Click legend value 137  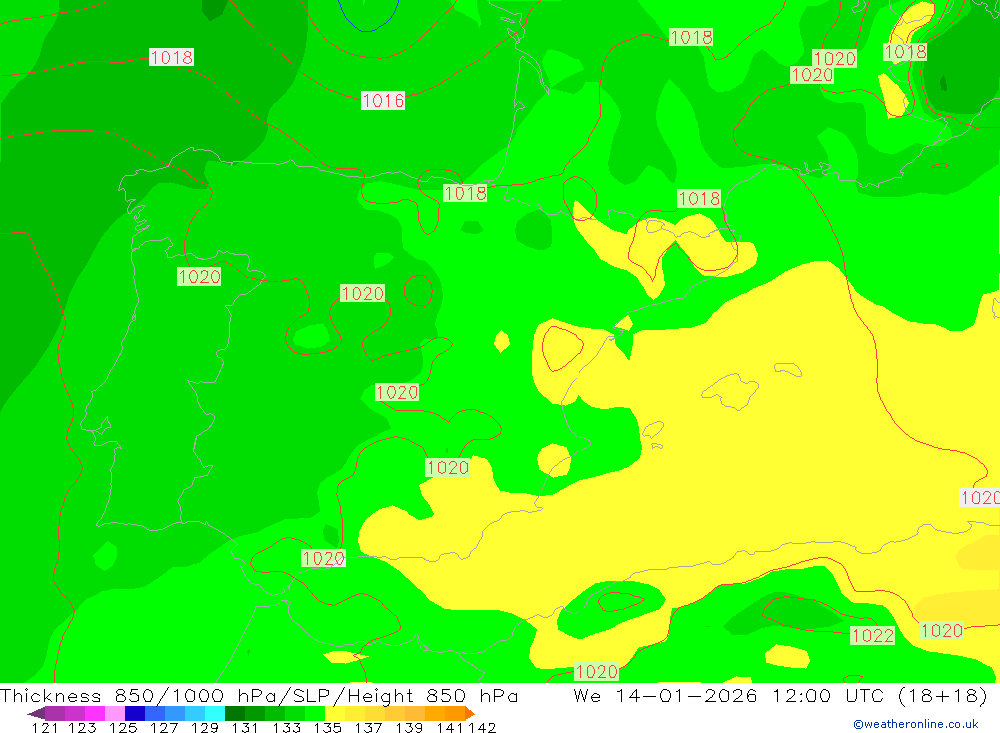368,728
